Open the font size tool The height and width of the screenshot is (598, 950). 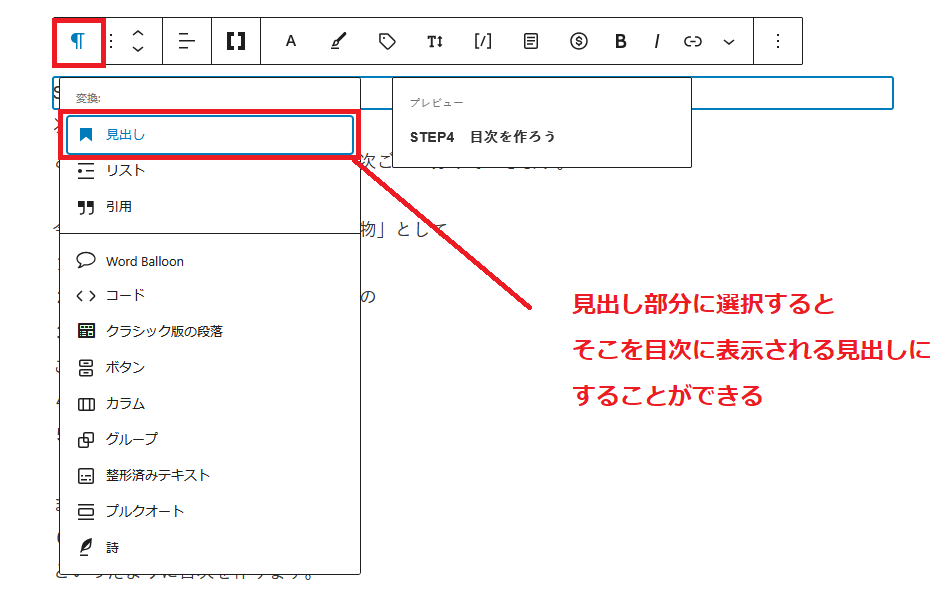coord(435,41)
